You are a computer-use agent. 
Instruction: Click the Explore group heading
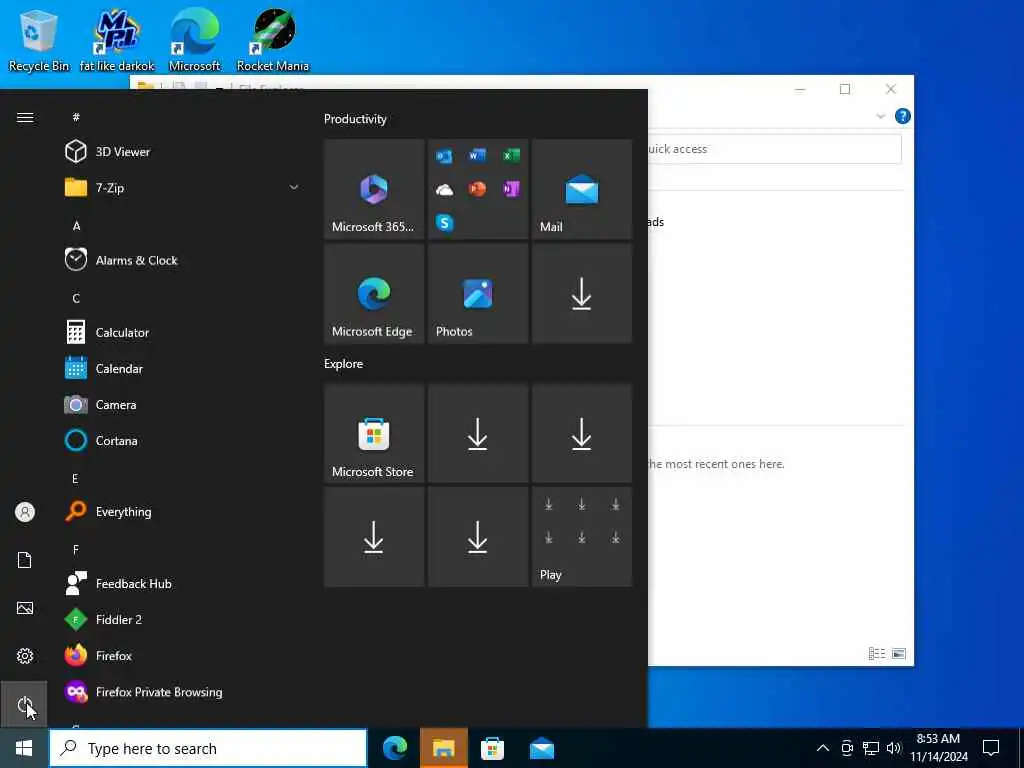coord(344,364)
